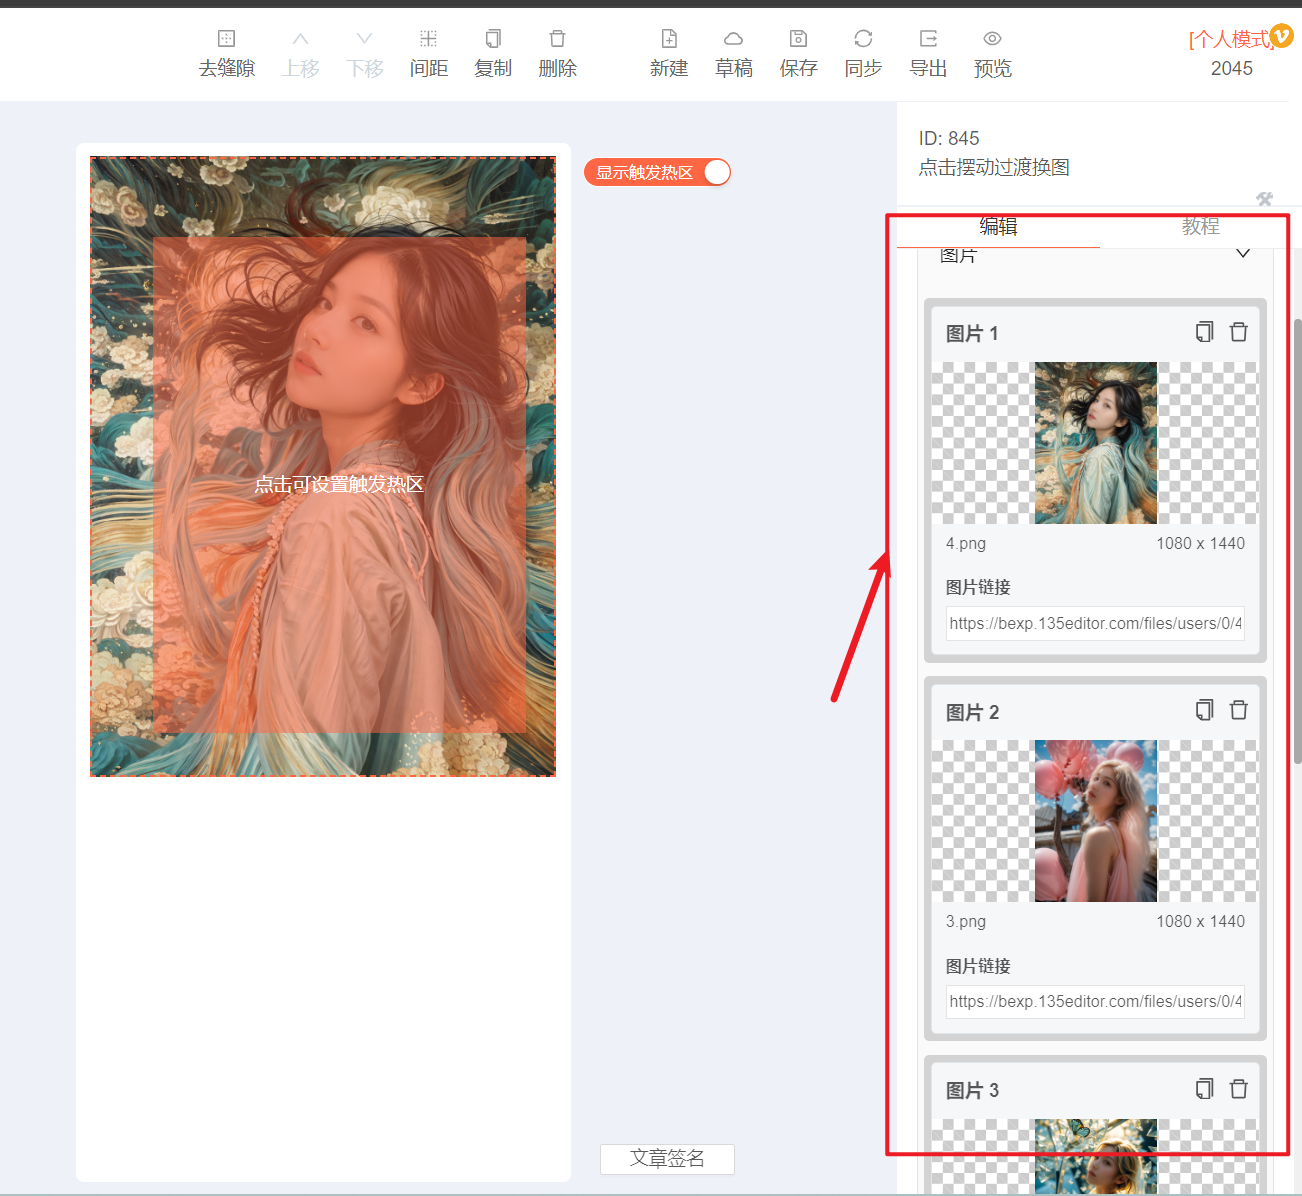Delete 图片 2 with its trash icon
The width and height of the screenshot is (1302, 1196).
(1239, 710)
